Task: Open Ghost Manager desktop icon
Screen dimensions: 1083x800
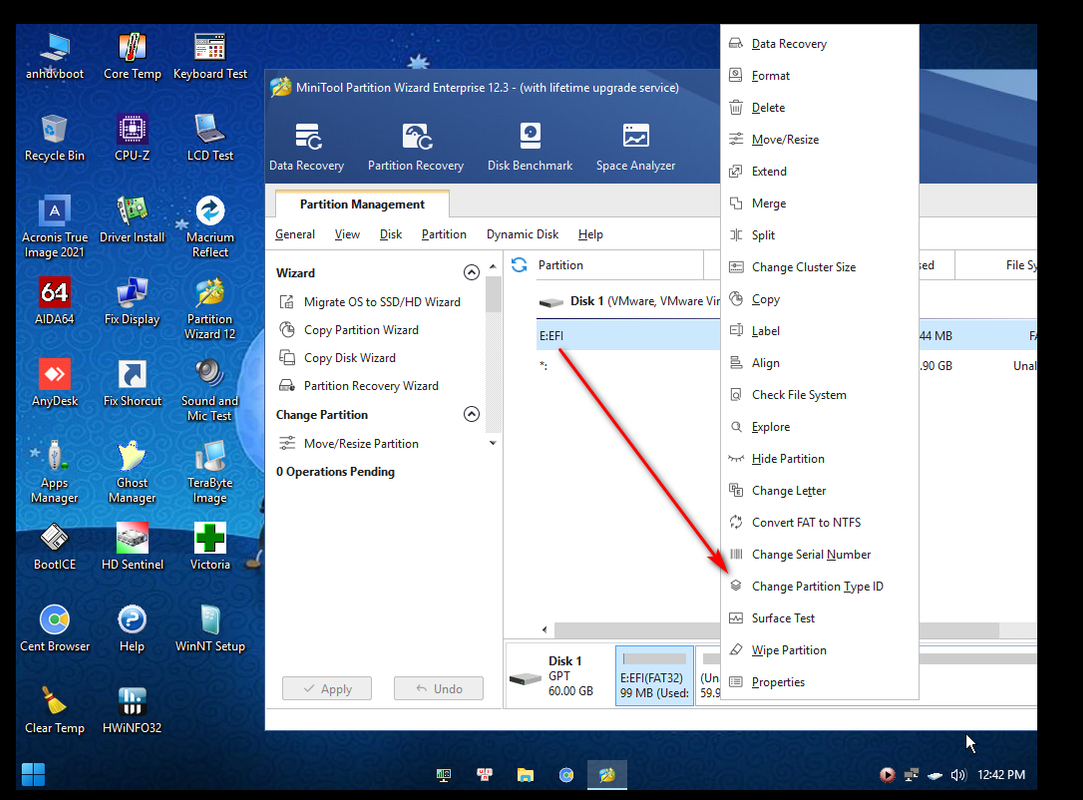Action: (132, 473)
